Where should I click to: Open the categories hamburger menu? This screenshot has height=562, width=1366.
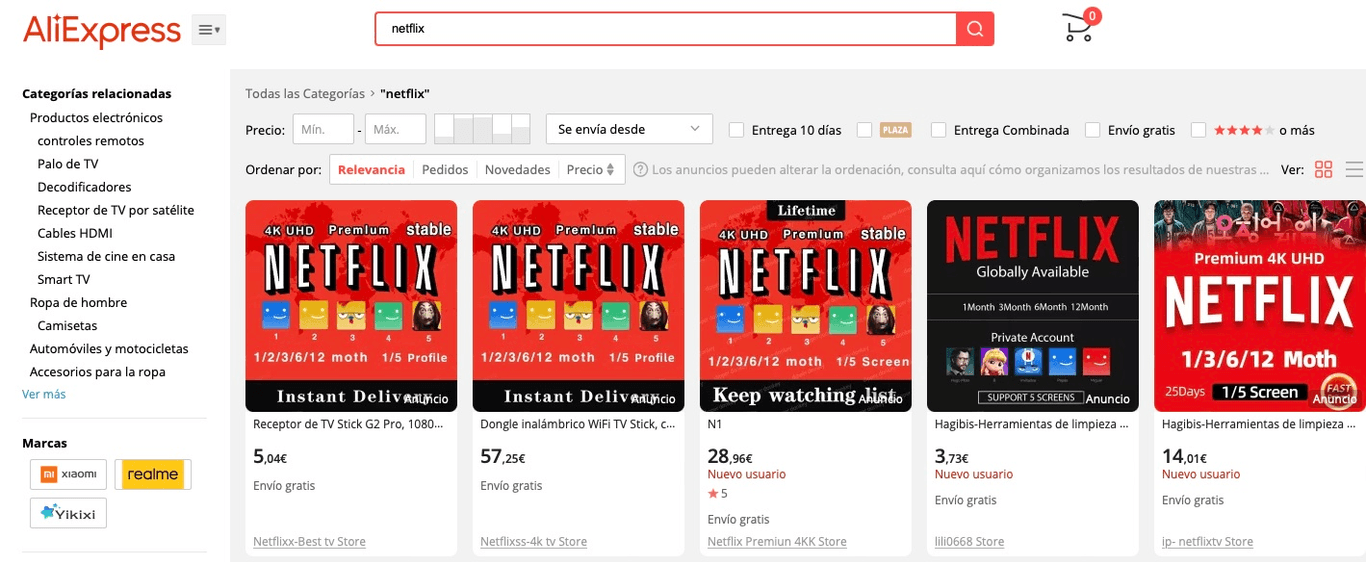209,30
